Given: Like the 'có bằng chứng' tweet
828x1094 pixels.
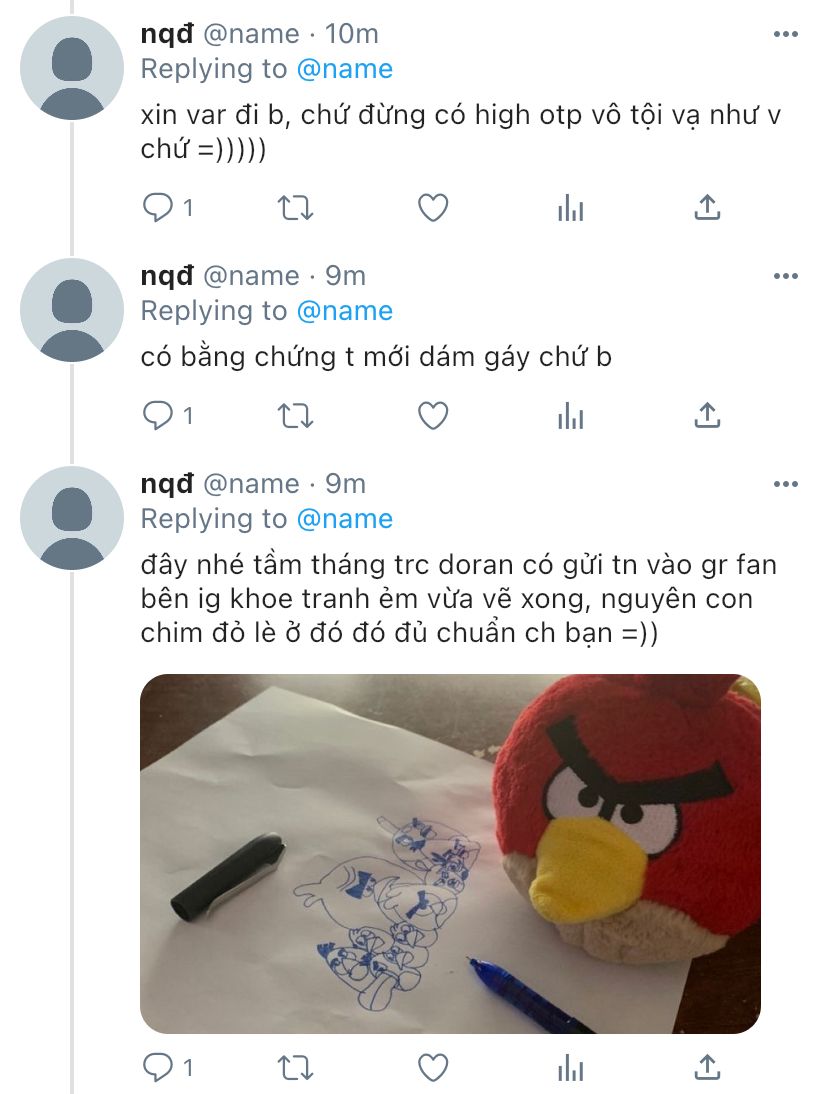Looking at the screenshot, I should (432, 416).
